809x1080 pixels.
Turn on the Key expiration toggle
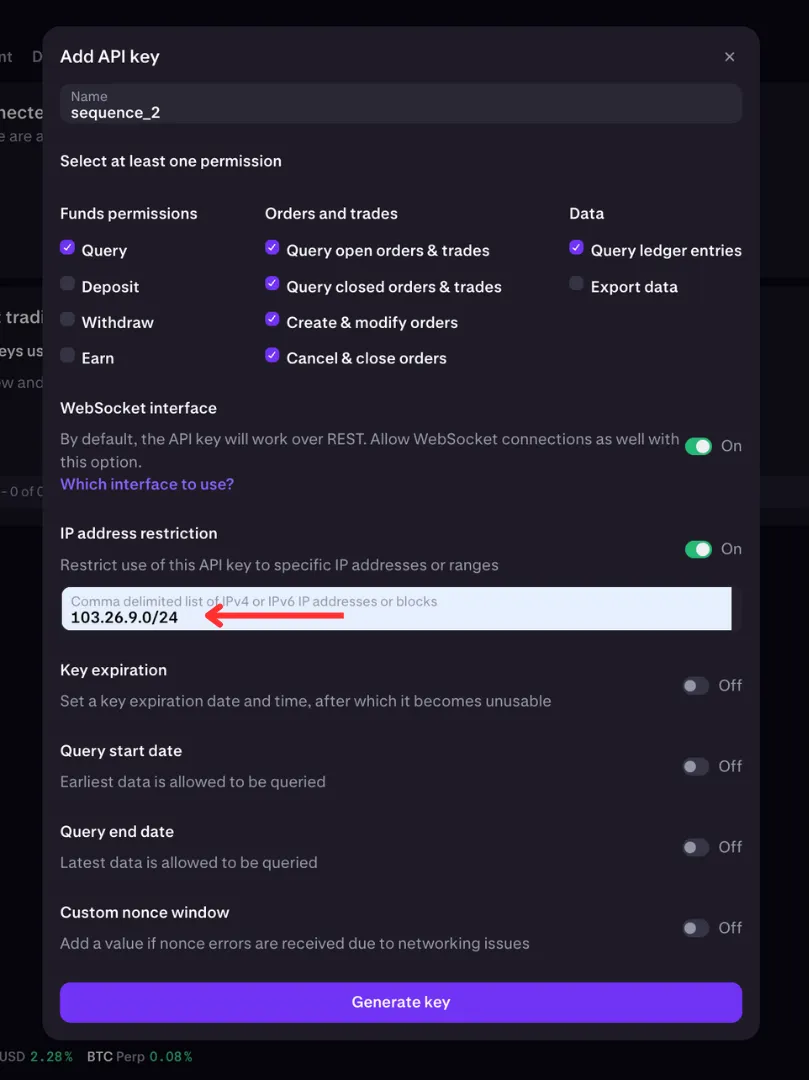pos(695,685)
